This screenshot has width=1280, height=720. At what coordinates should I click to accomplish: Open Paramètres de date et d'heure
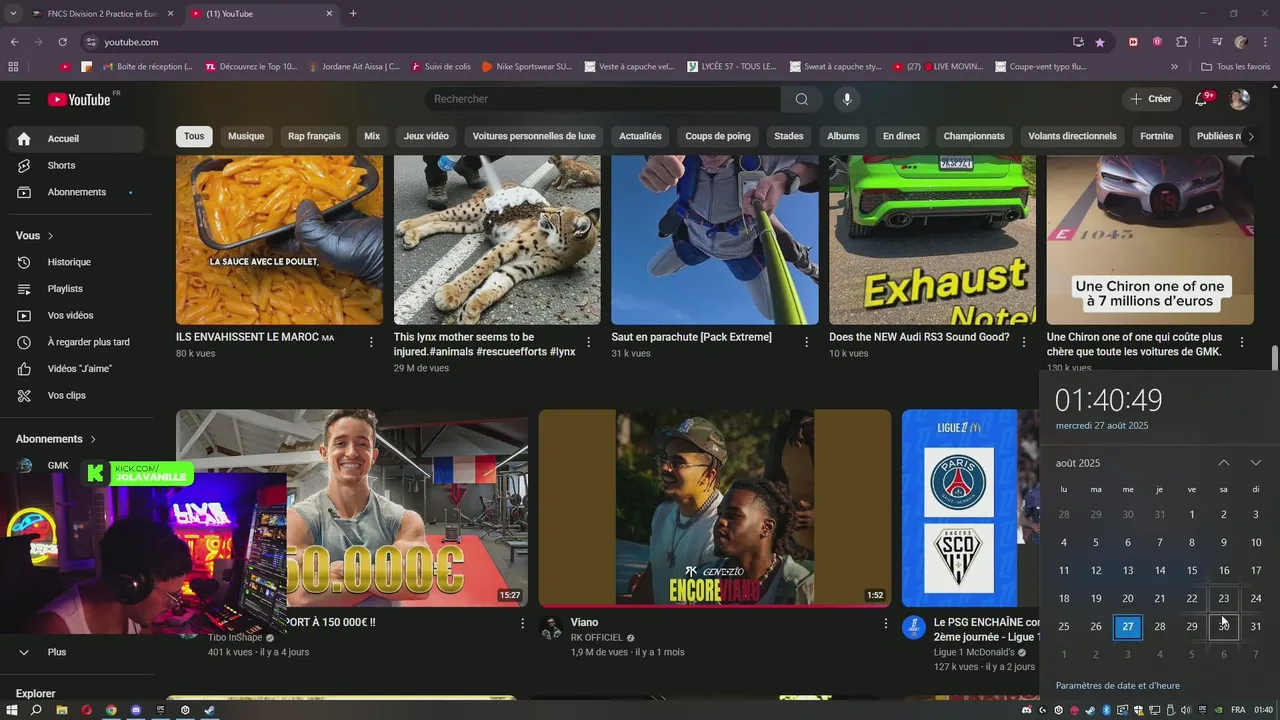pos(1118,686)
